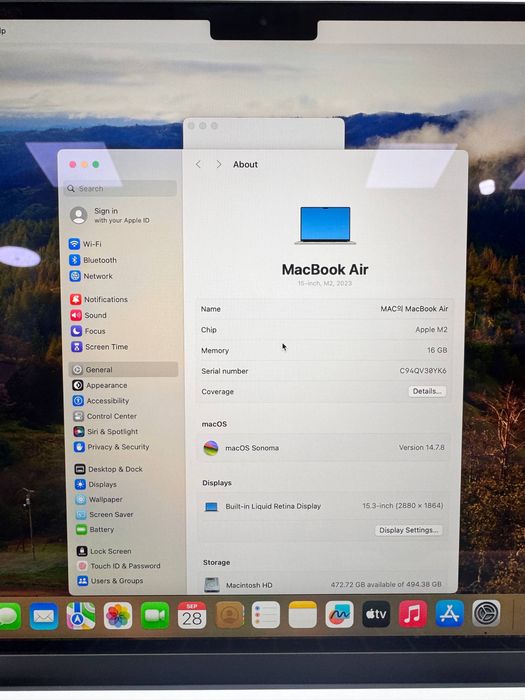Launch Apple TV from the Dock
The height and width of the screenshot is (700, 525).
[376, 614]
